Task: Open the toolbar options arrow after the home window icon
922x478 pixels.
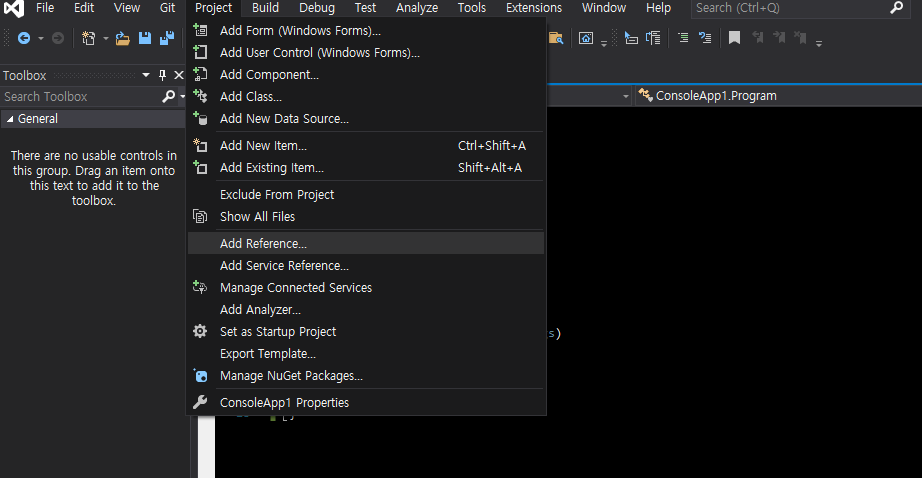Action: [604, 43]
